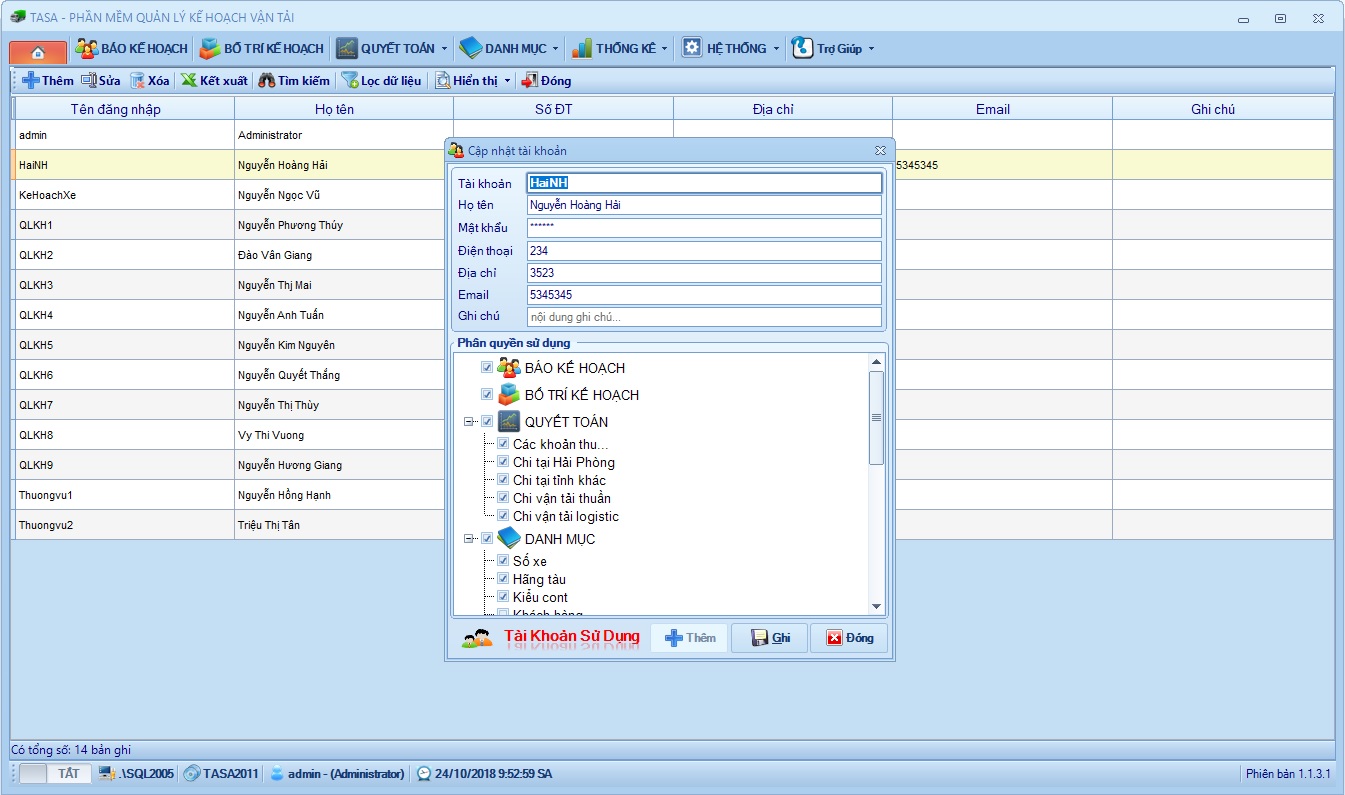Click the Lọc dữ liệu filter icon
1345x795 pixels.
click(349, 81)
